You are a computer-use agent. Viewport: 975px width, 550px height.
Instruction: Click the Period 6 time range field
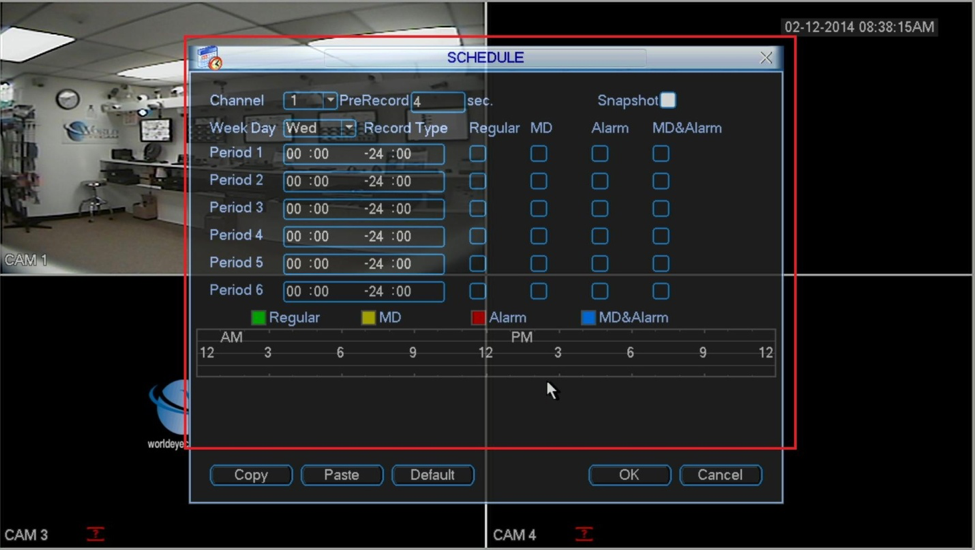pyautogui.click(x=364, y=291)
